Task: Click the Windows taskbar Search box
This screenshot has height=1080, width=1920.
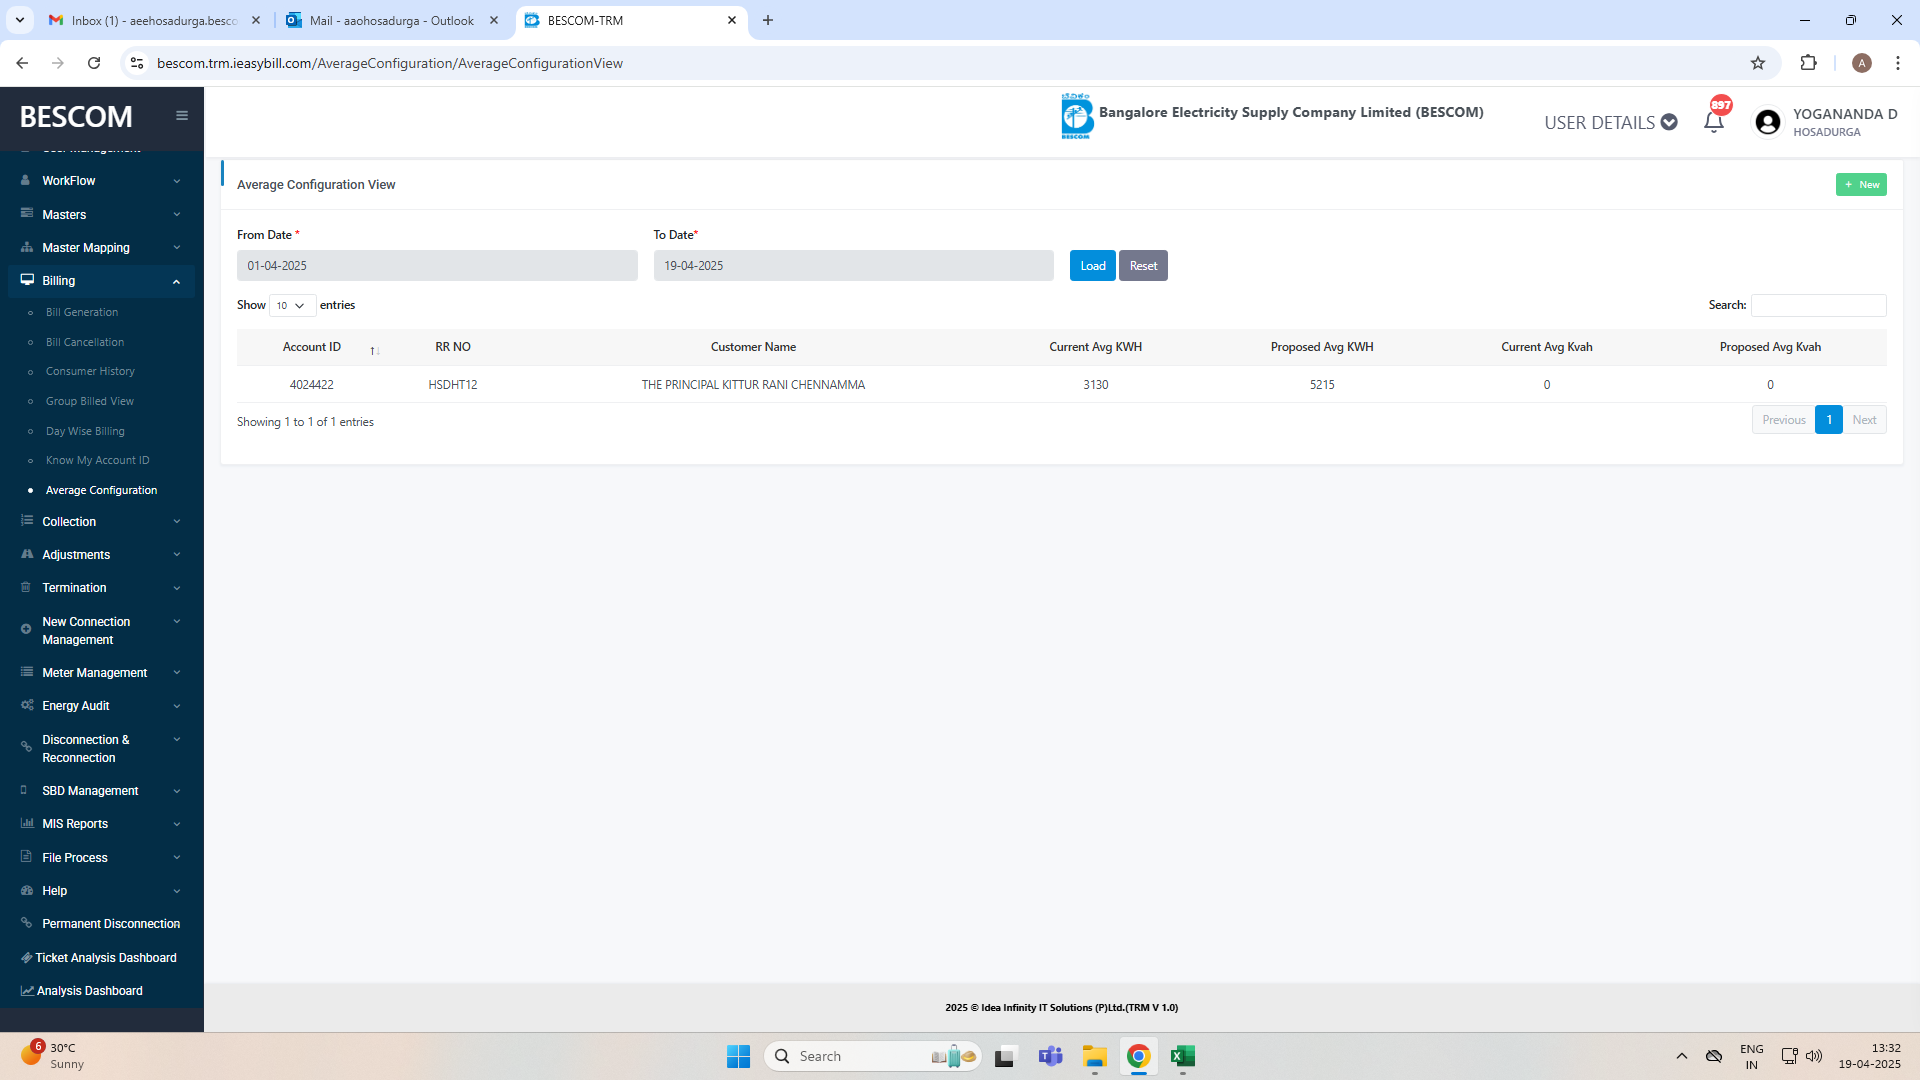Action: click(873, 1056)
